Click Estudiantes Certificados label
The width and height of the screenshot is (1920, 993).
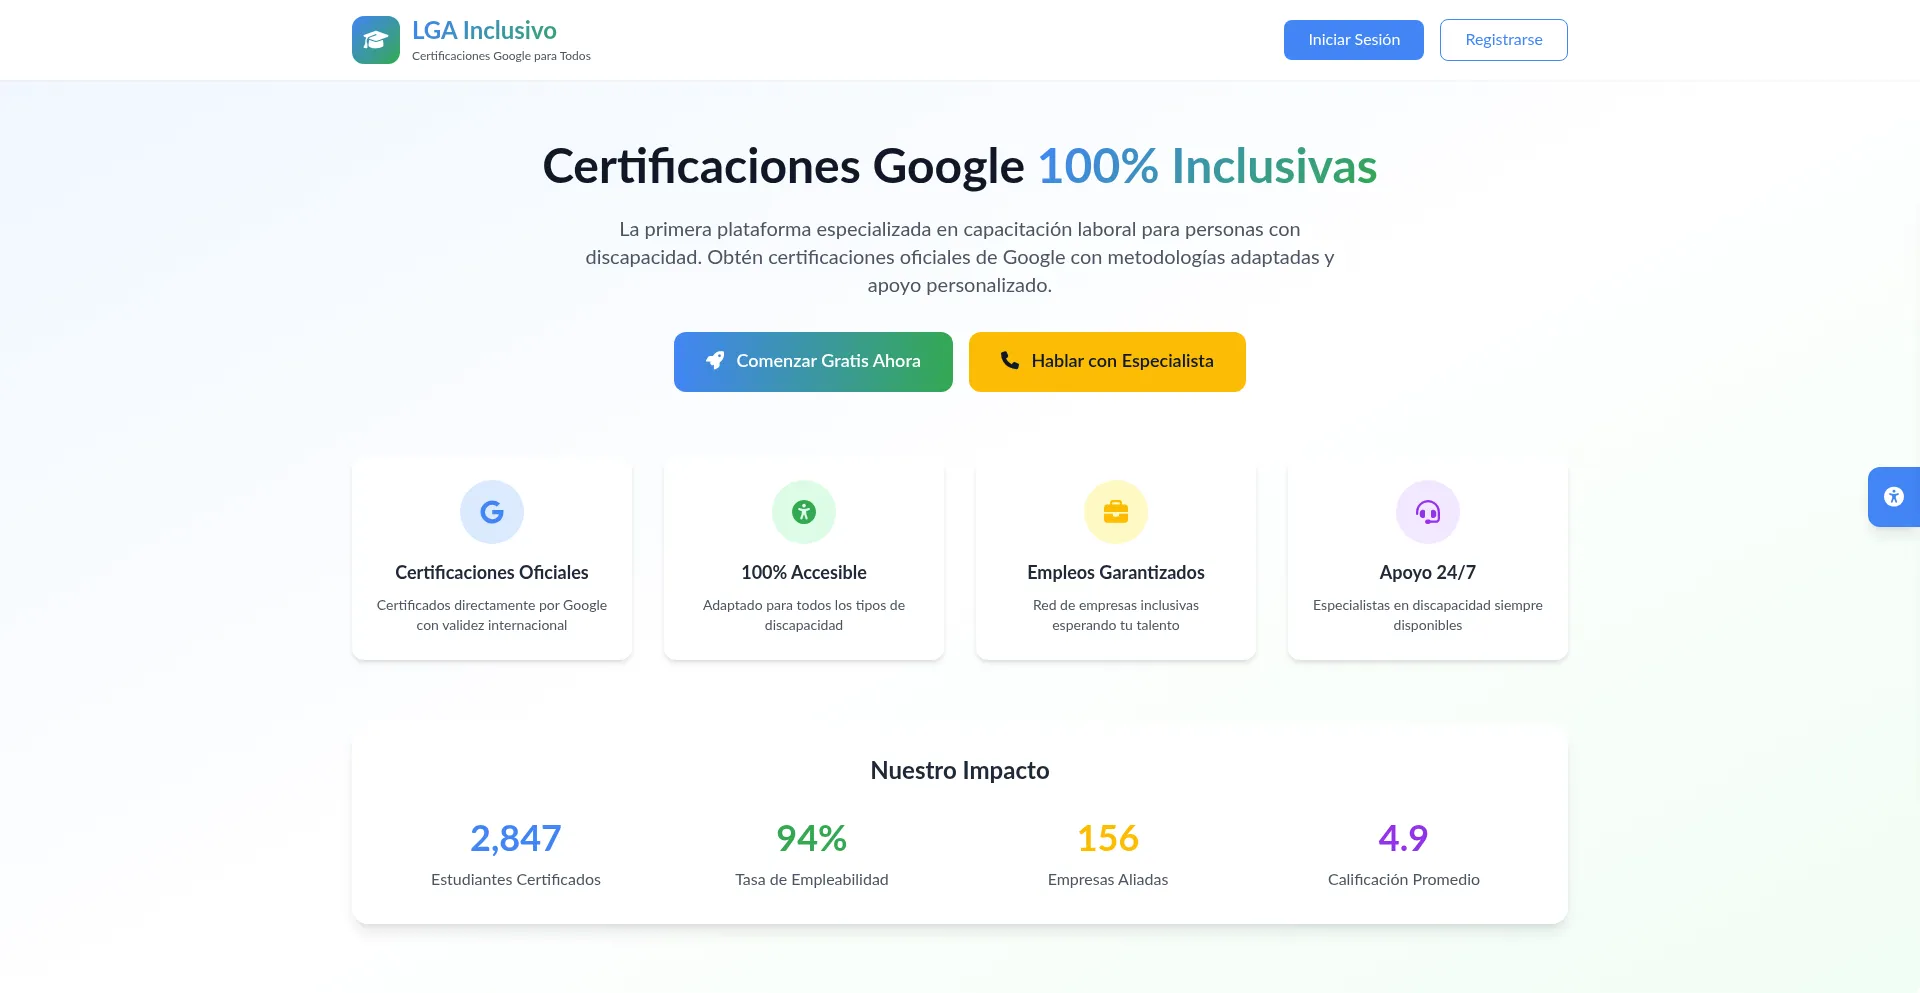(516, 880)
